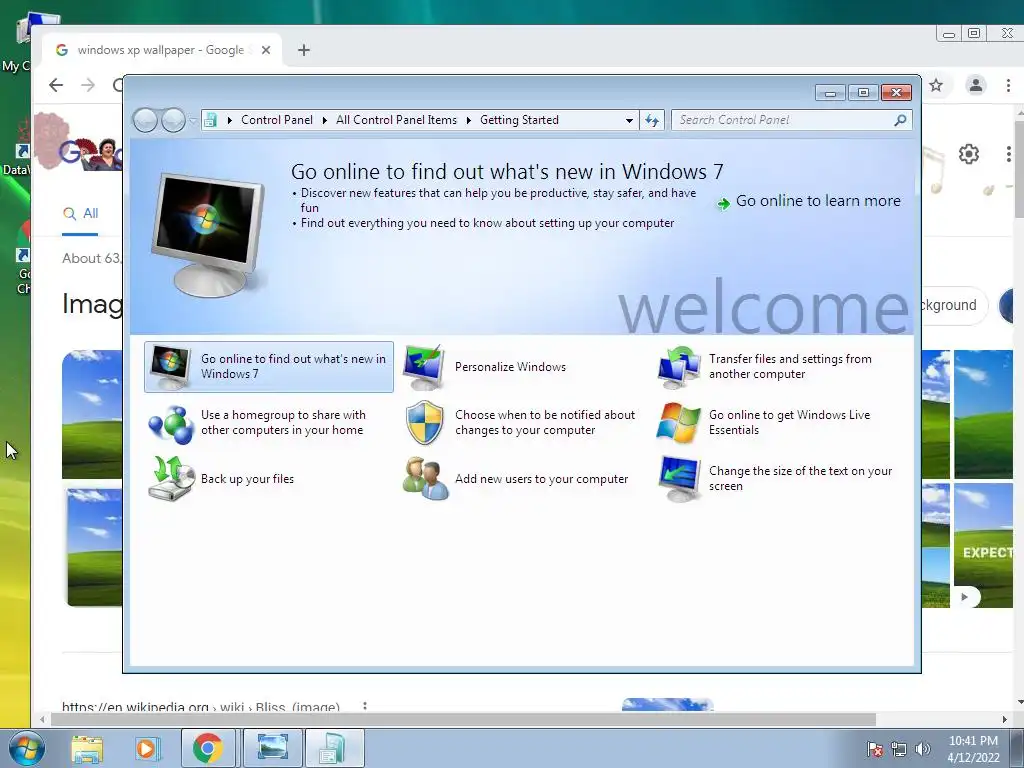
Task: Open network status icon in tray
Action: [899, 749]
